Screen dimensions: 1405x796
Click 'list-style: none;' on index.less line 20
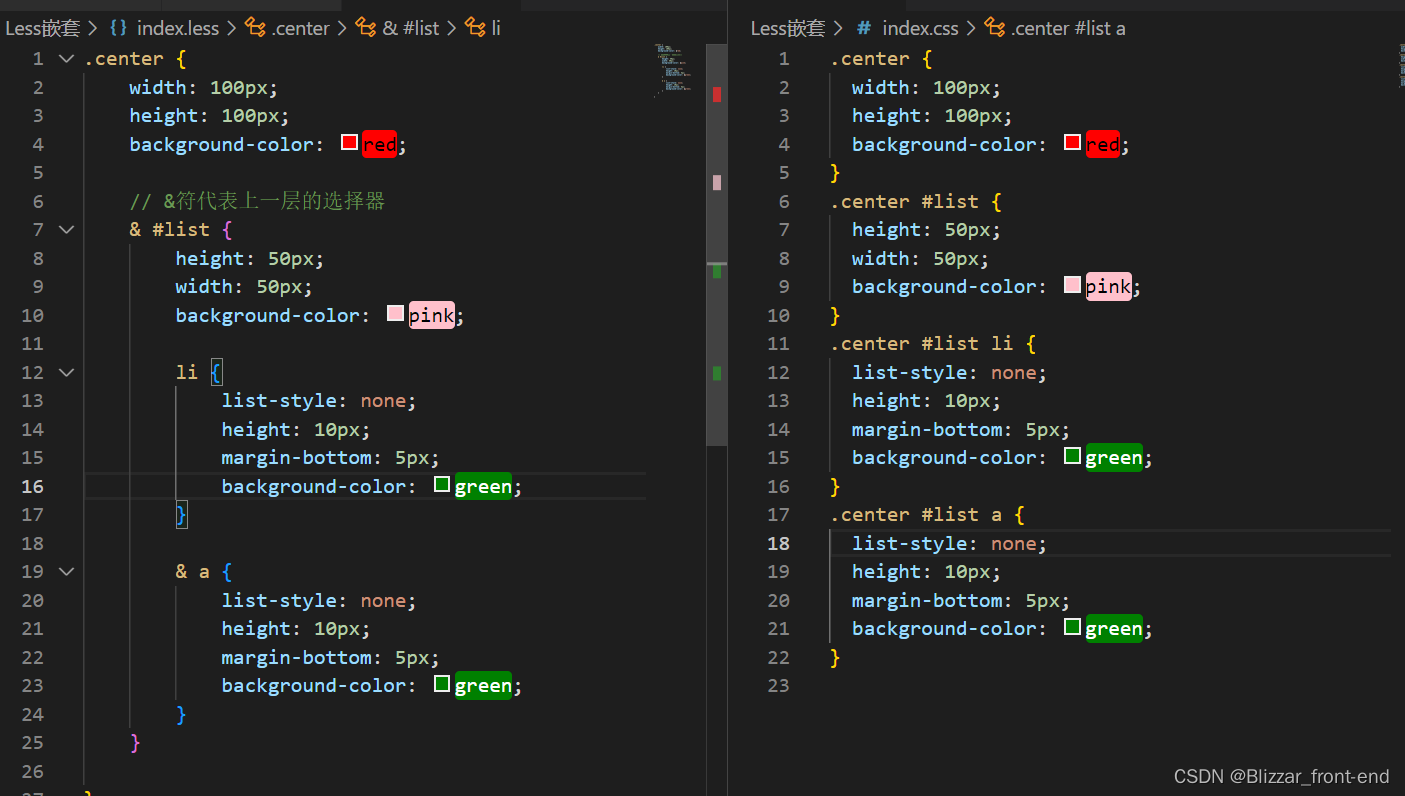pos(319,600)
